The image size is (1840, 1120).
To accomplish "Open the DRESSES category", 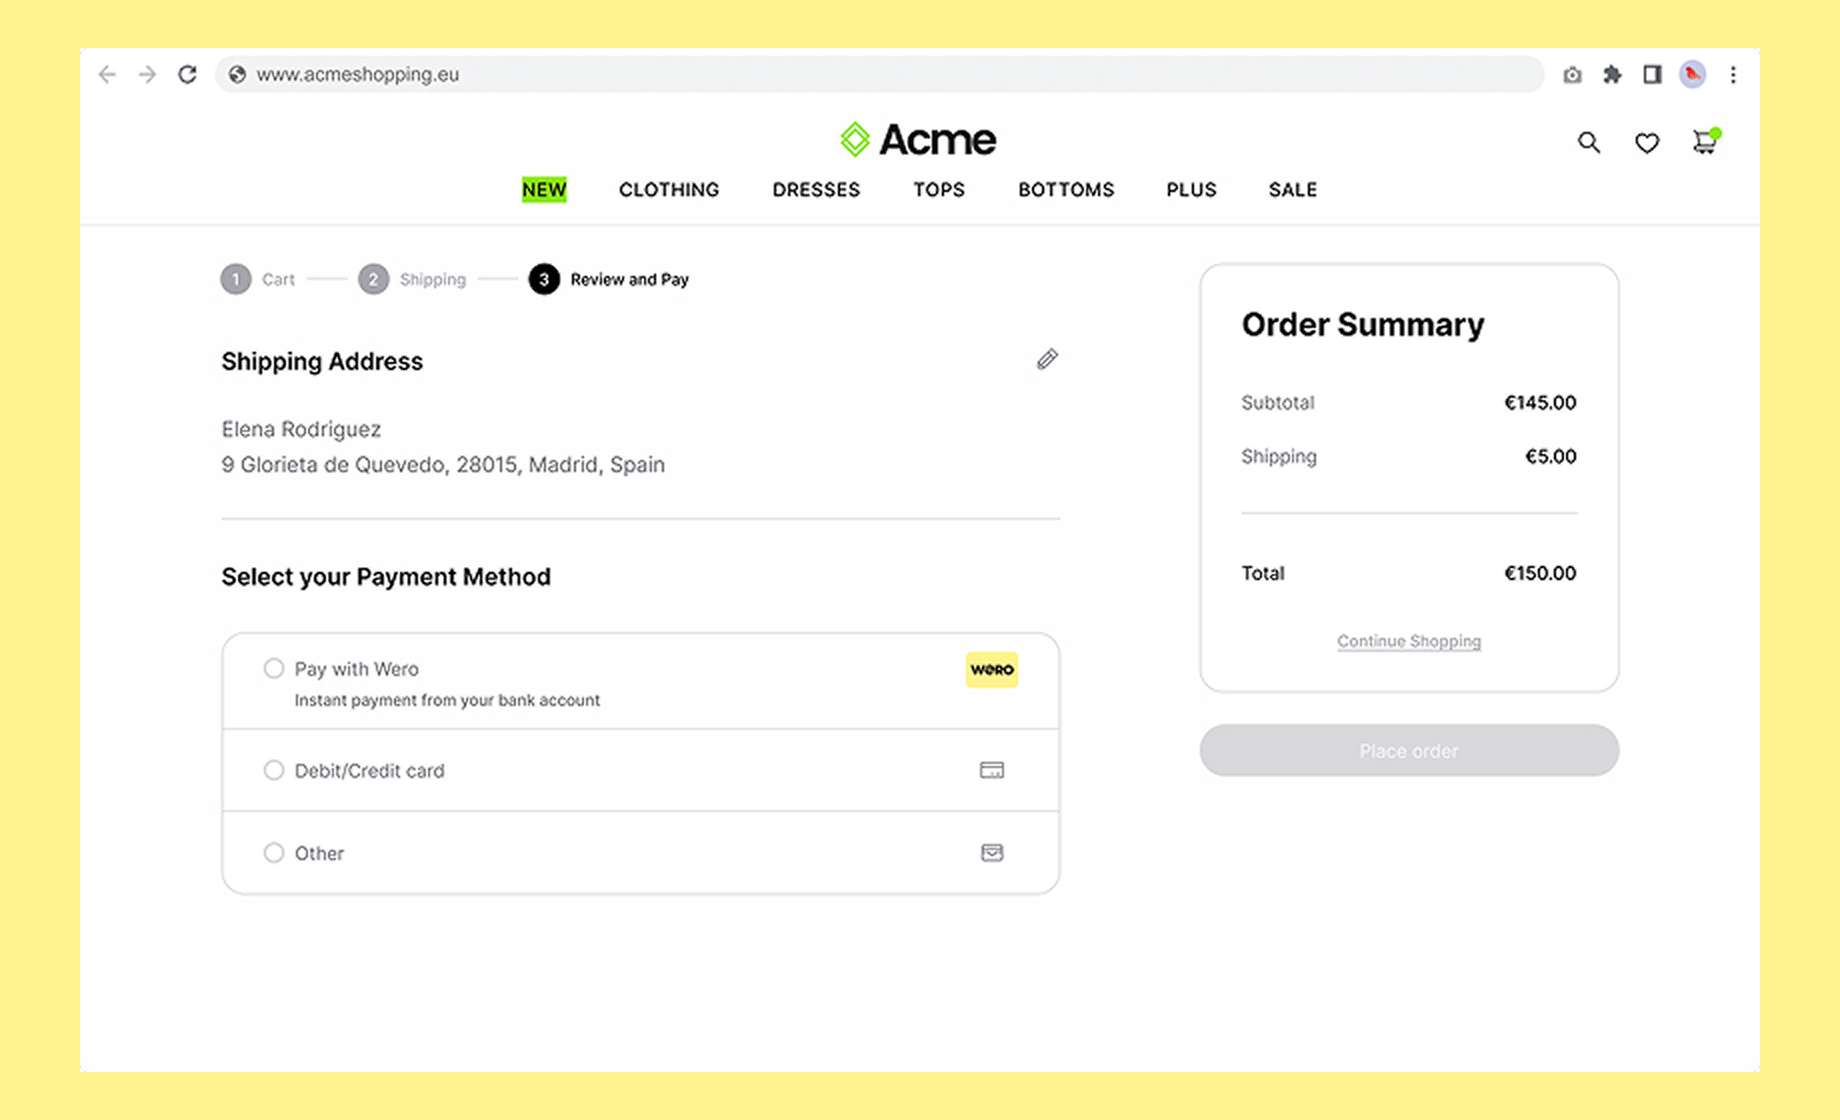I will coord(815,190).
